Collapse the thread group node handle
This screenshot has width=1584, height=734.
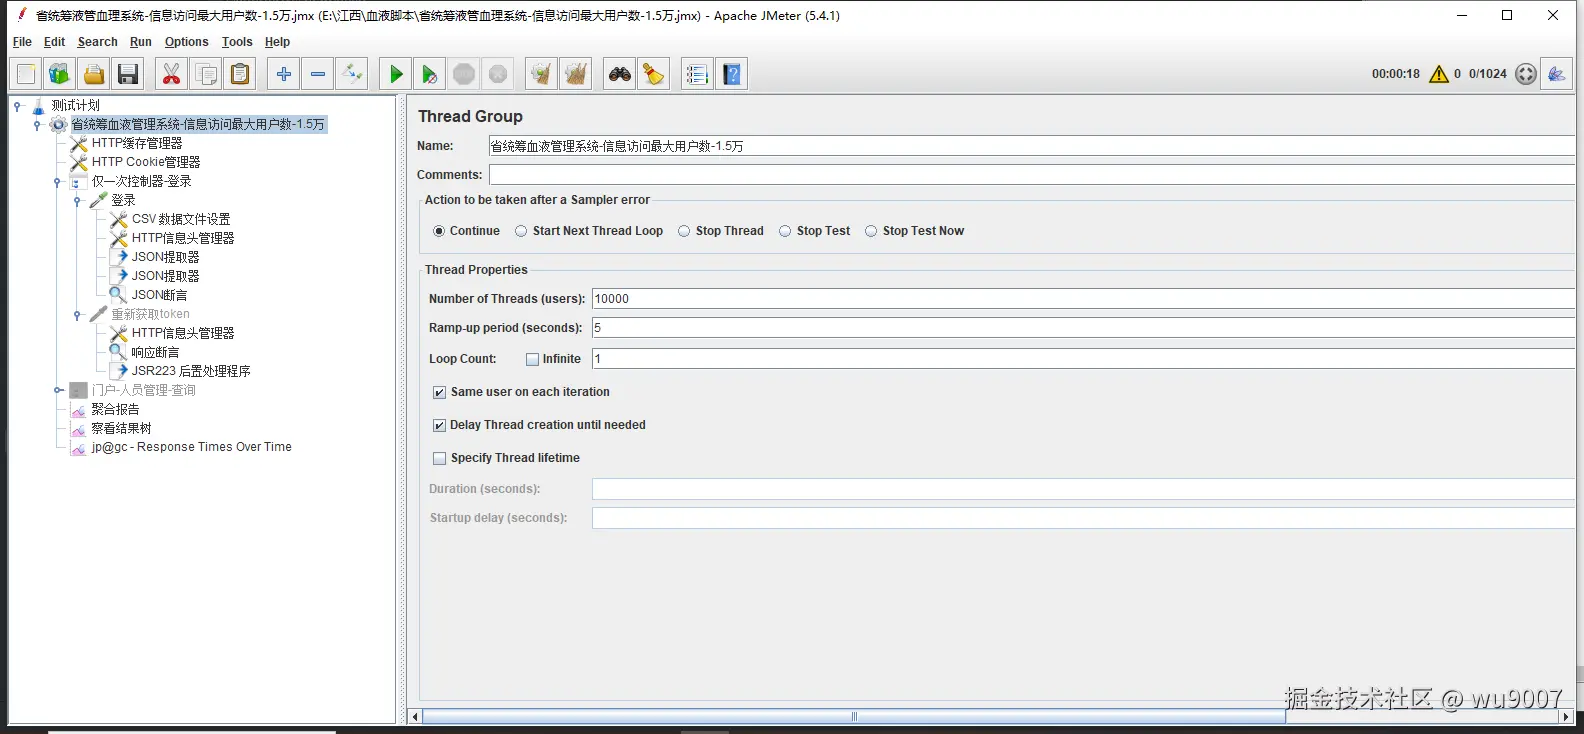tap(37, 124)
